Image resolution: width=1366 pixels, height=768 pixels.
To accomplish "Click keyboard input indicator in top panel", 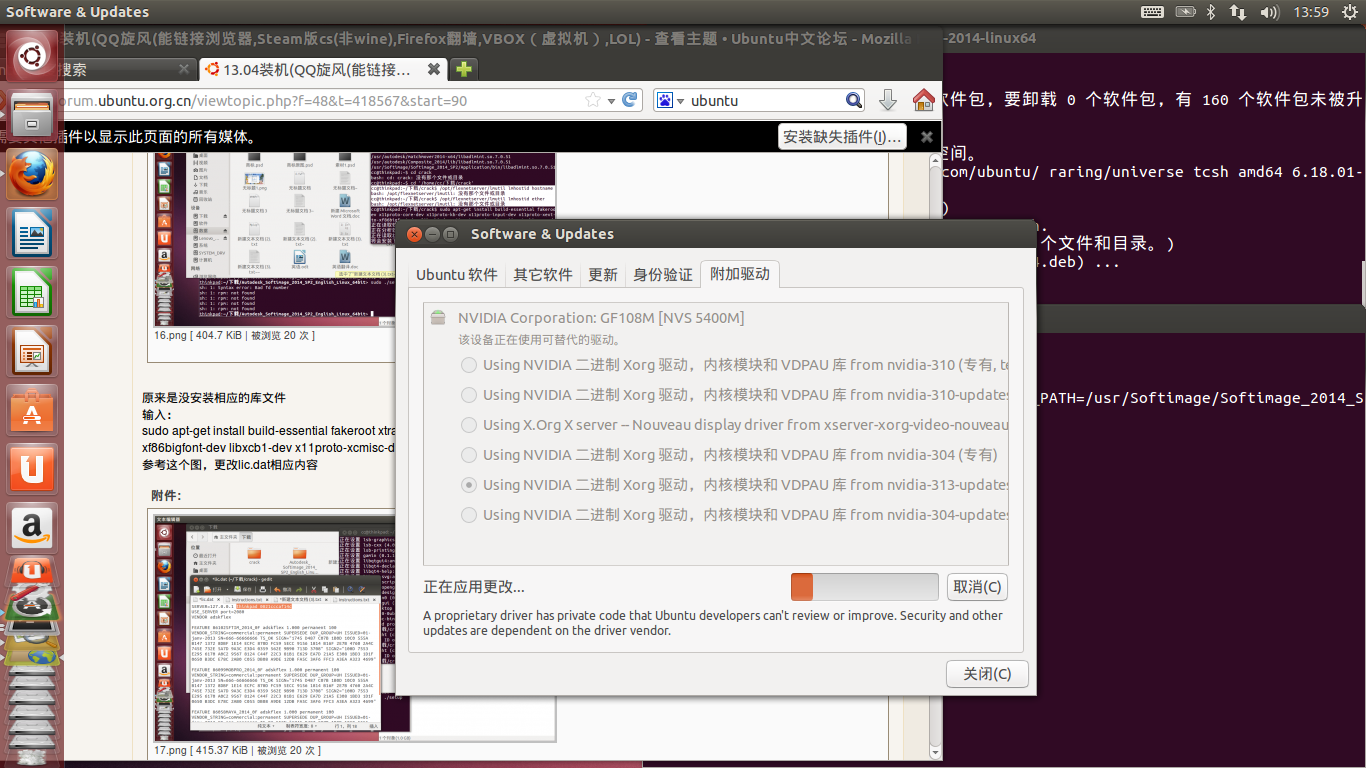I will 1152,12.
